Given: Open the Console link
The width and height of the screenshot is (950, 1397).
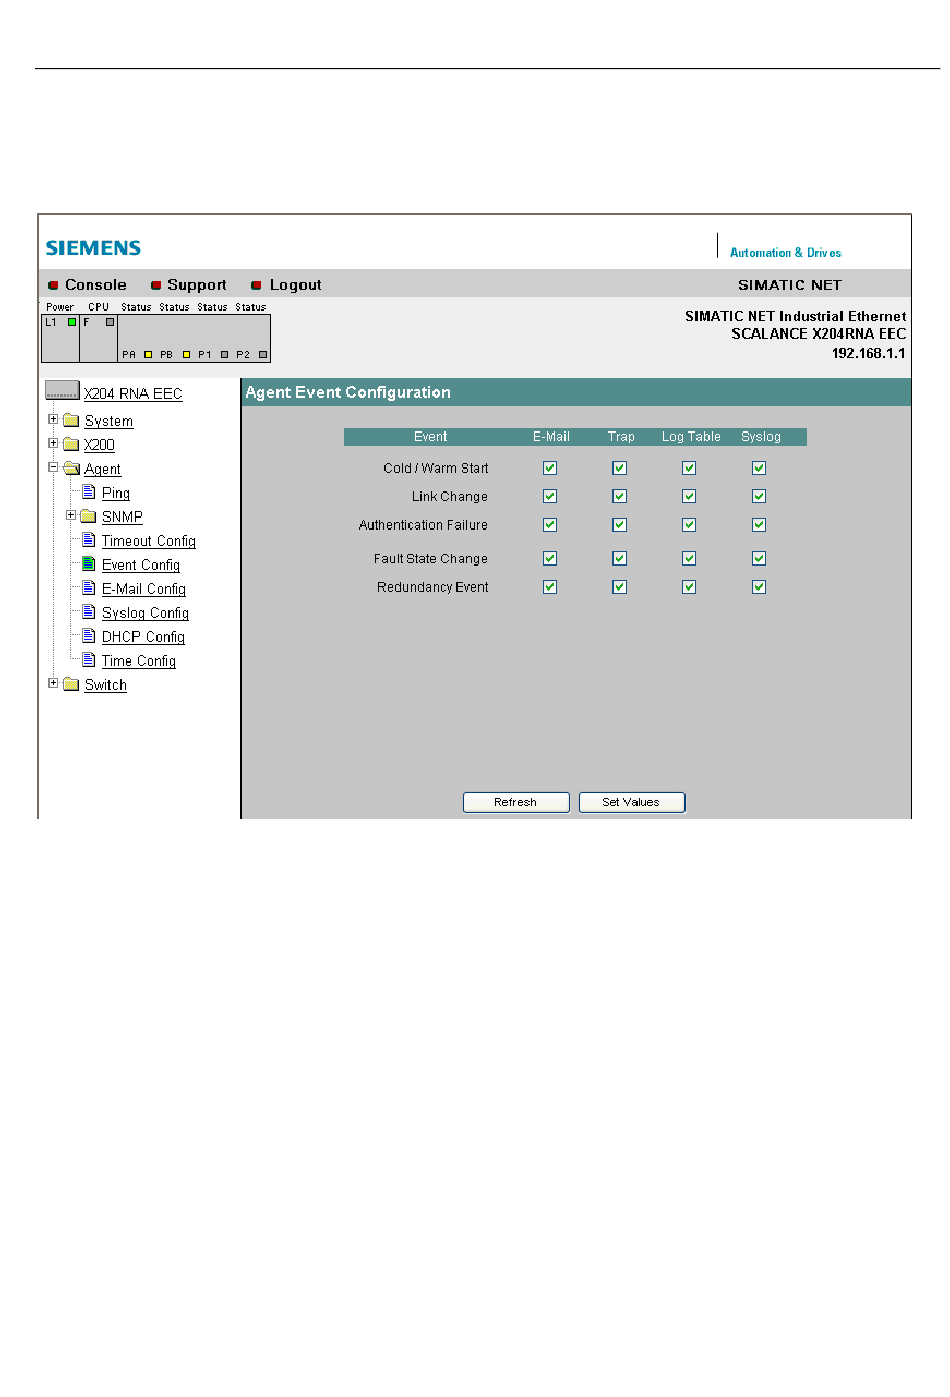Looking at the screenshot, I should coord(96,285).
